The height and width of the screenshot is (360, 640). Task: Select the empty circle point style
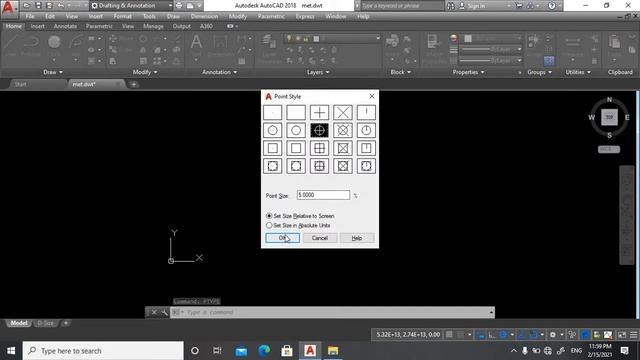click(296, 130)
